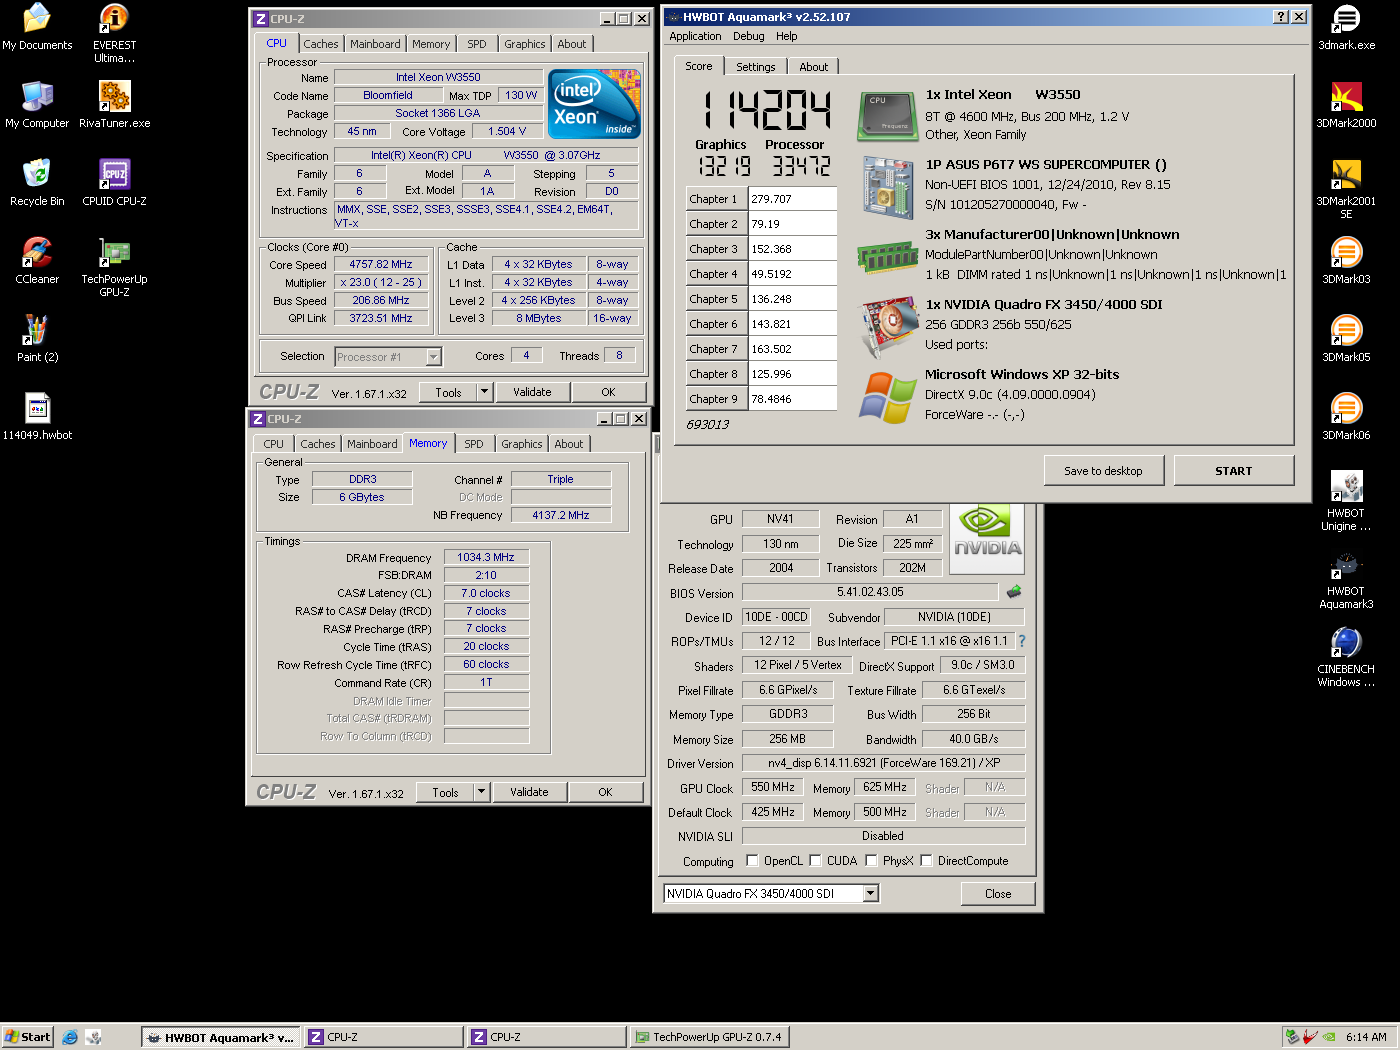Open the 114049.hwbot file icon

tap(37, 417)
